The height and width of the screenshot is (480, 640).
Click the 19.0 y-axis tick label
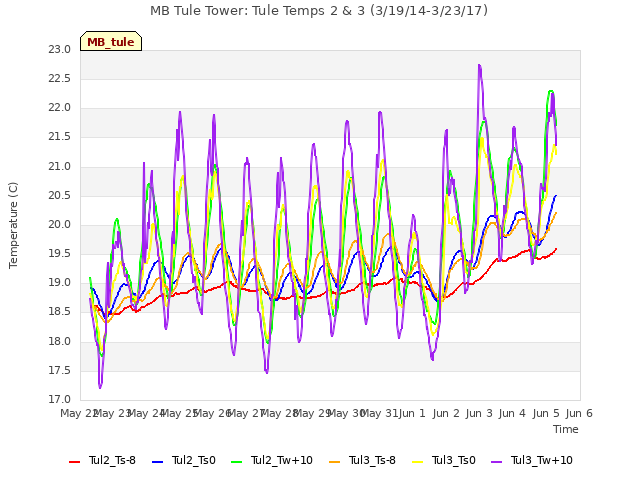tap(60, 283)
